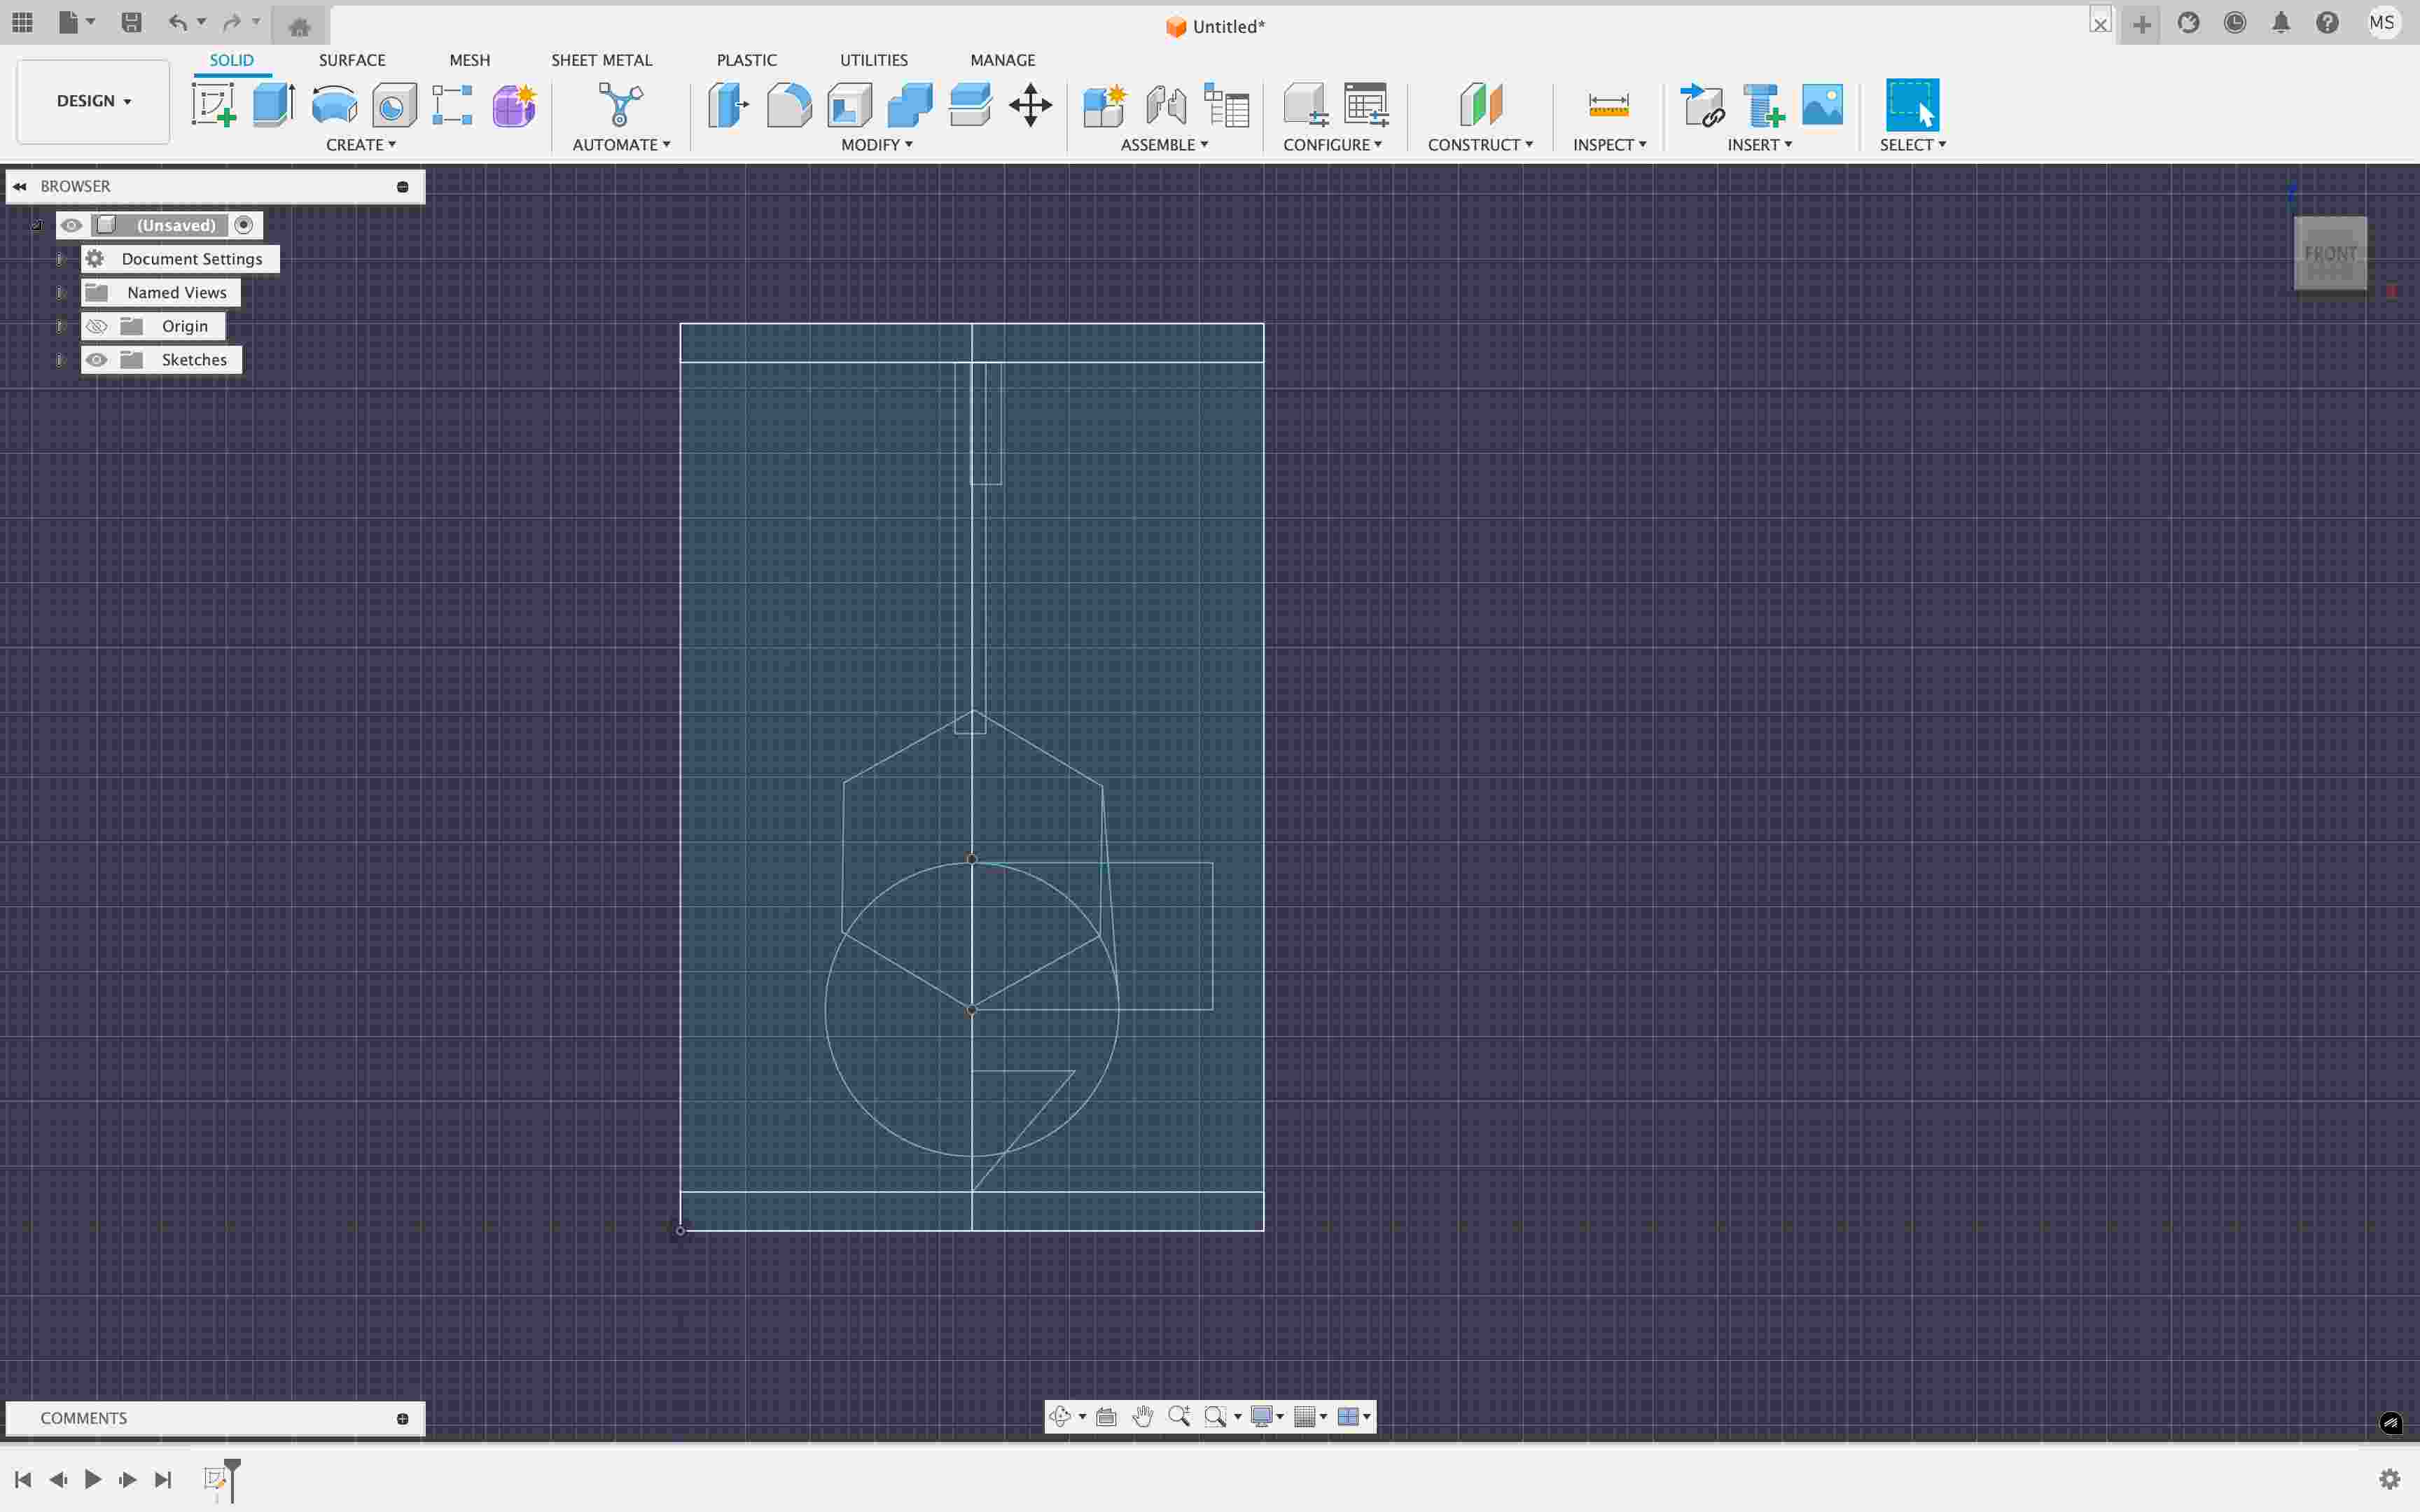Click the Configure Design icon
This screenshot has width=2420, height=1512.
coord(1305,104)
